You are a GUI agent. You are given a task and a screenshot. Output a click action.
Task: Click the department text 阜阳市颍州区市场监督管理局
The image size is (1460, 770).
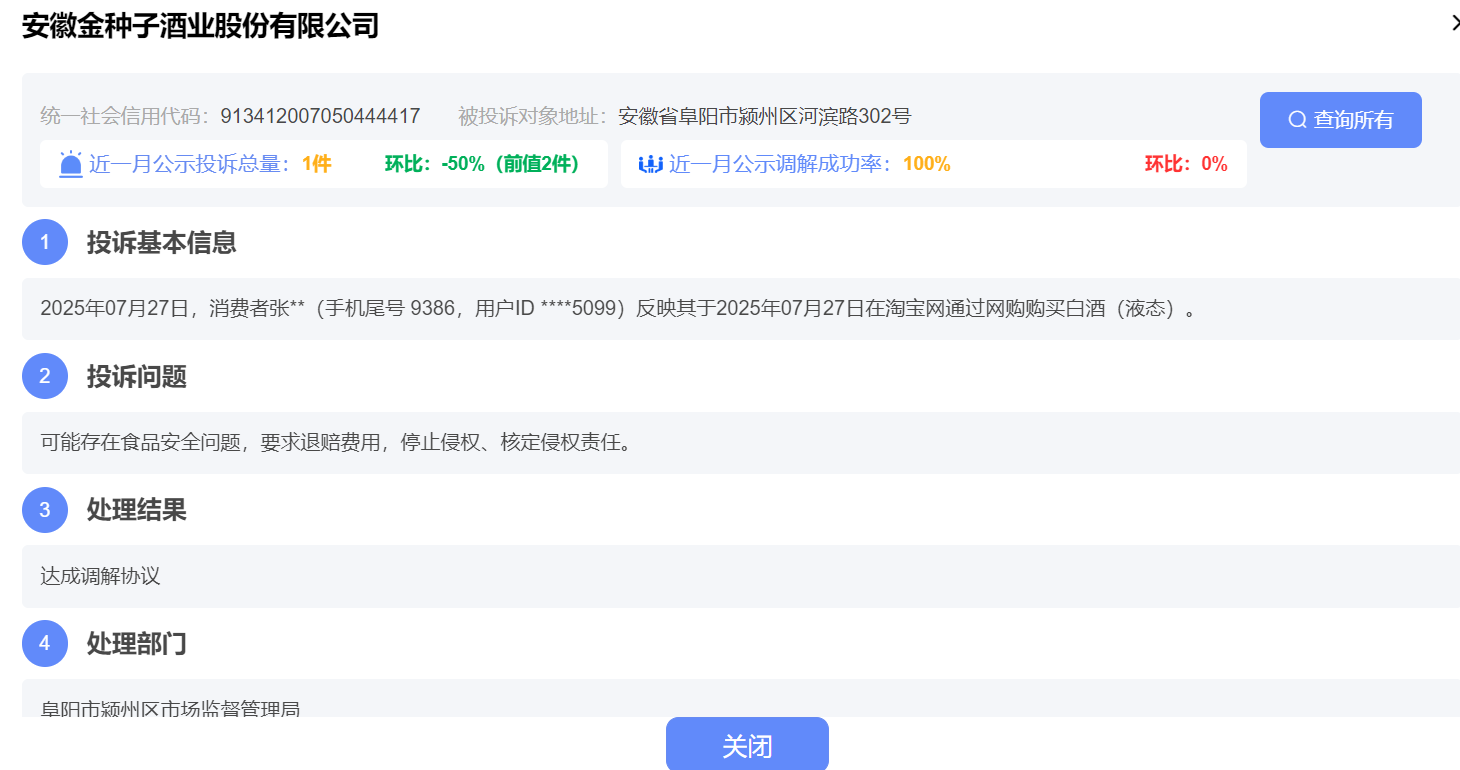(170, 708)
